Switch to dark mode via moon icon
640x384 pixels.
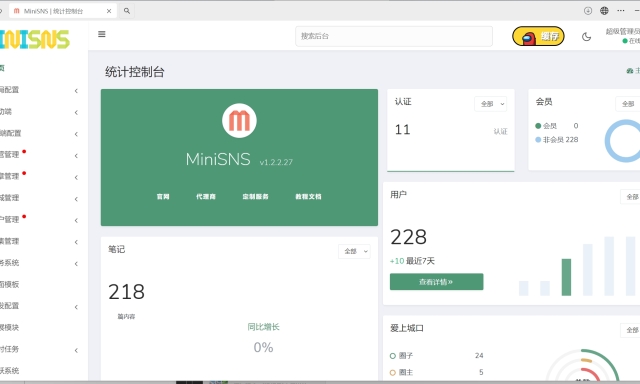coord(586,37)
